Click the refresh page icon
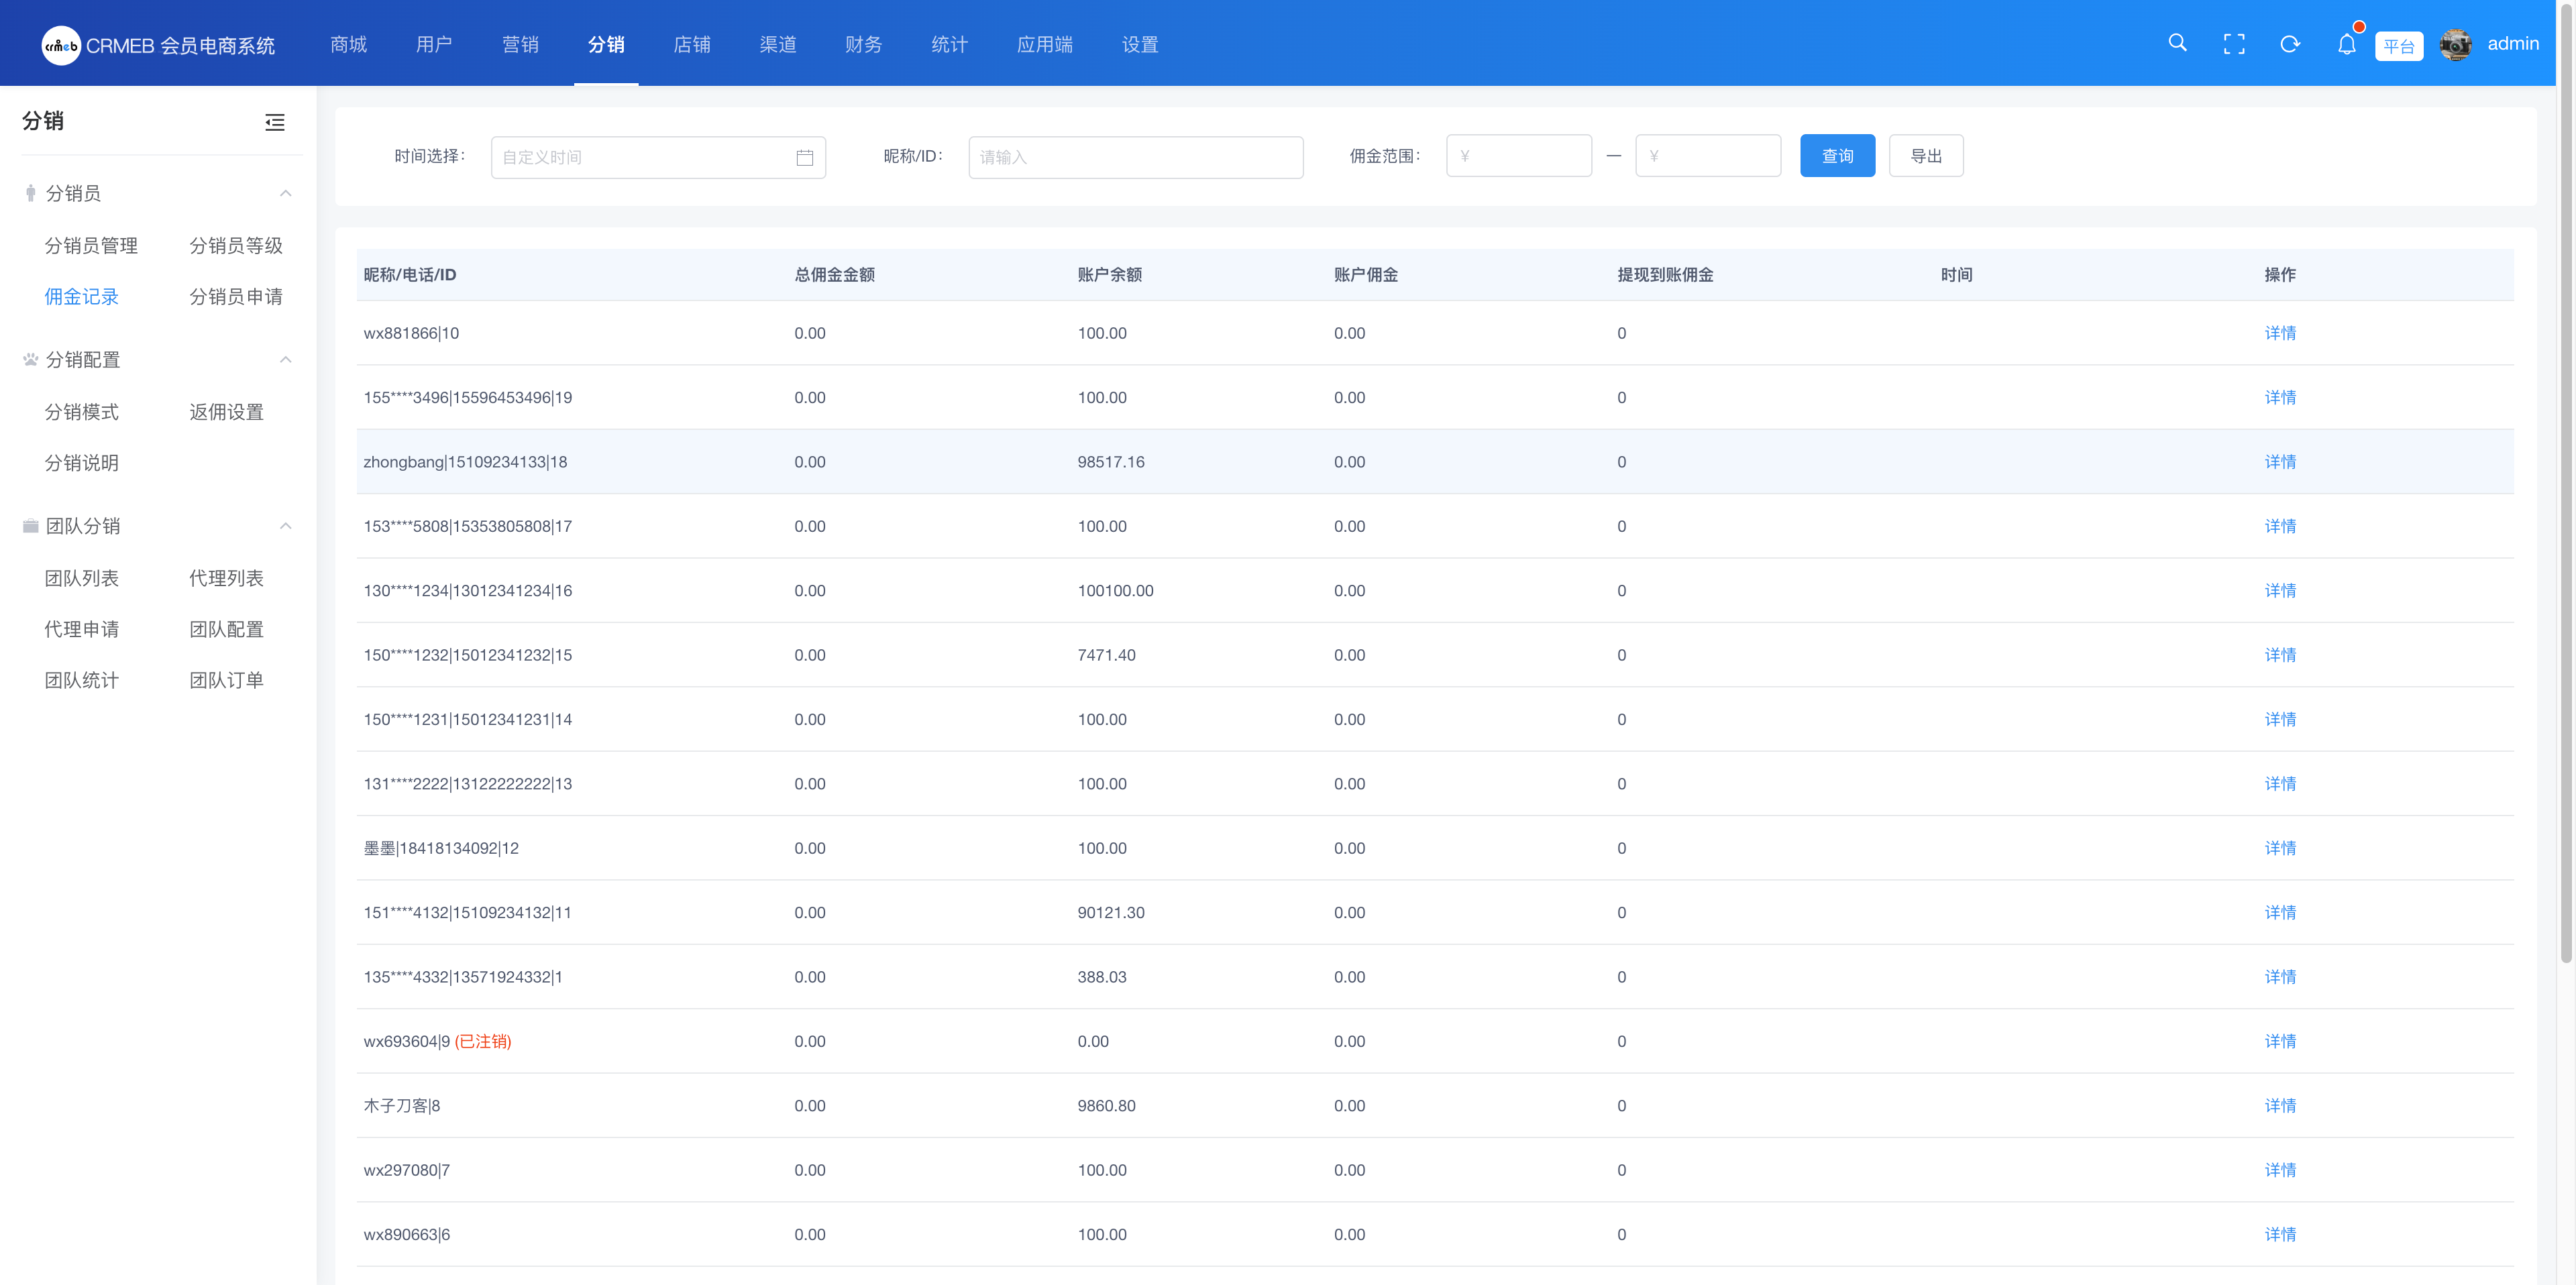The height and width of the screenshot is (1285, 2576). pos(2290,44)
